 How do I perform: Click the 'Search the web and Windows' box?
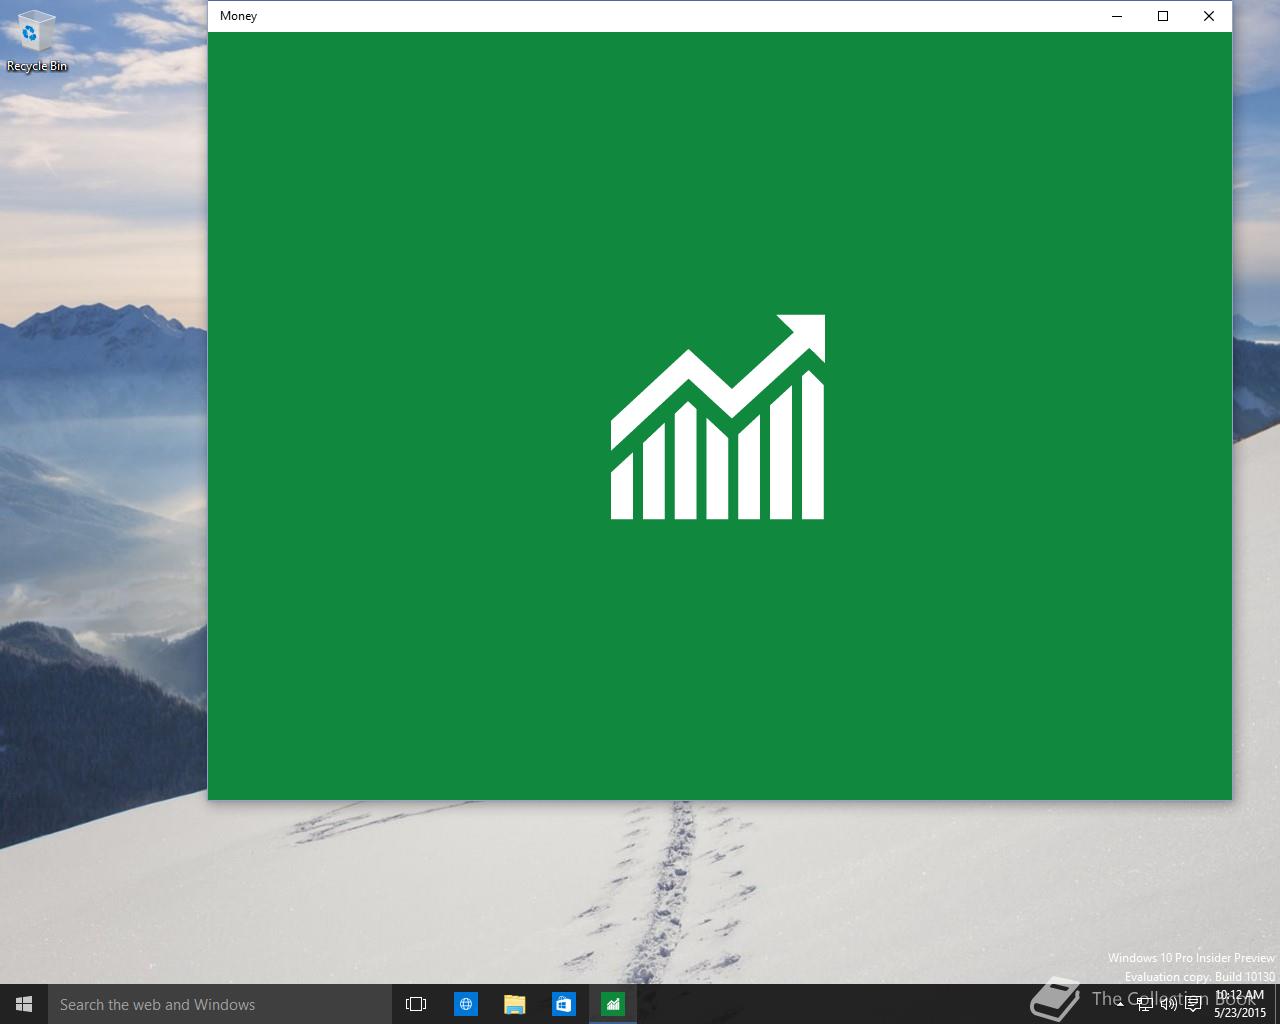[219, 1004]
